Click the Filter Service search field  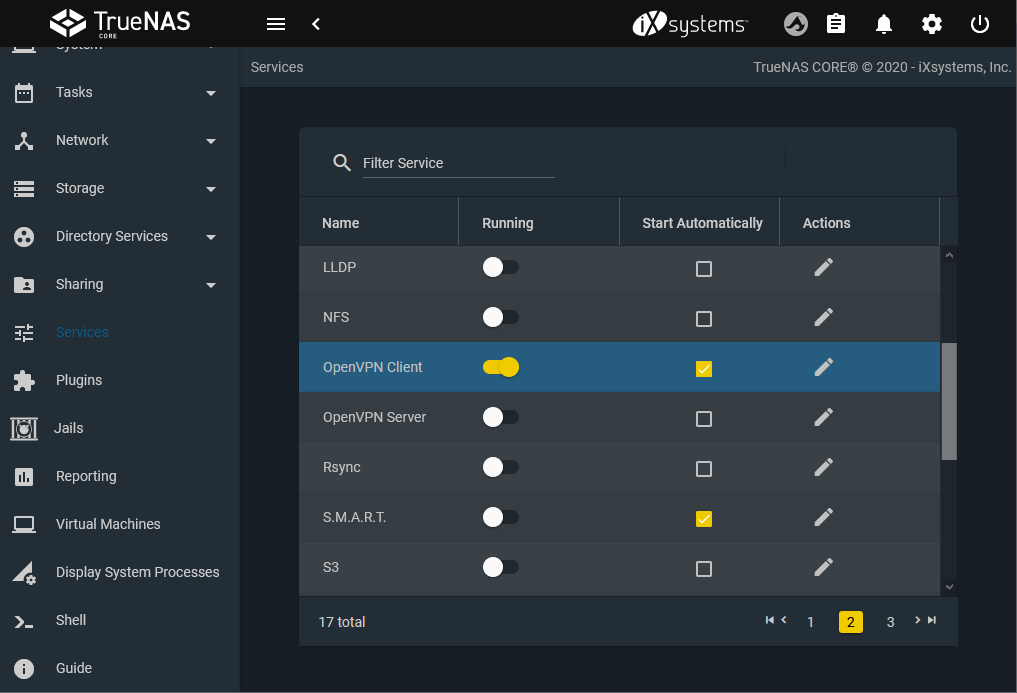(x=458, y=163)
